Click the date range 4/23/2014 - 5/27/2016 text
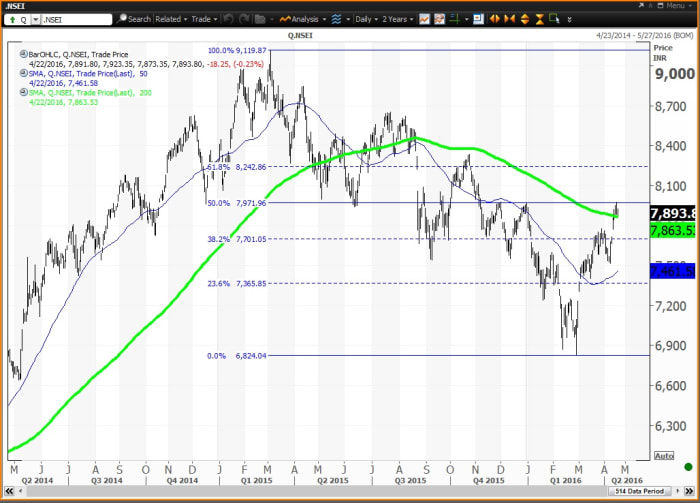This screenshot has height=503, width=700. point(645,35)
